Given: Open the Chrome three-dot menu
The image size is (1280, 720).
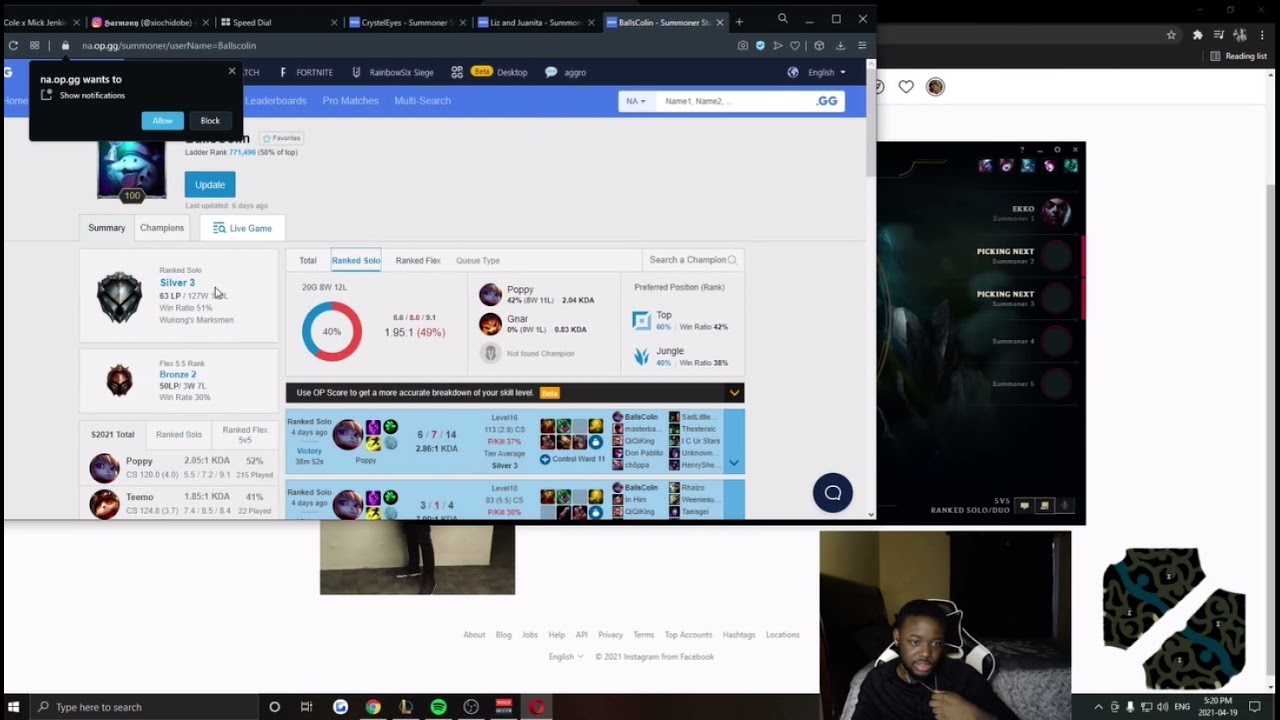Looking at the screenshot, I should [x=1263, y=35].
